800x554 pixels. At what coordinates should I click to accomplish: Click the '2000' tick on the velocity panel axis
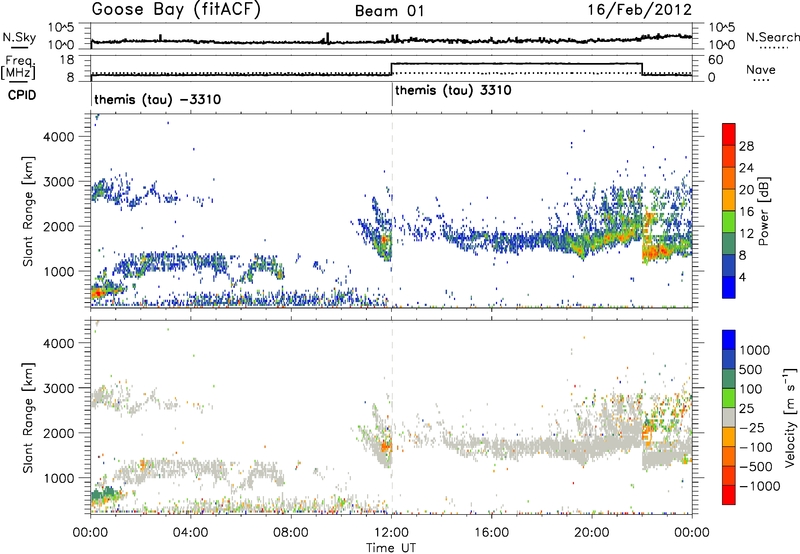pyautogui.click(x=58, y=433)
